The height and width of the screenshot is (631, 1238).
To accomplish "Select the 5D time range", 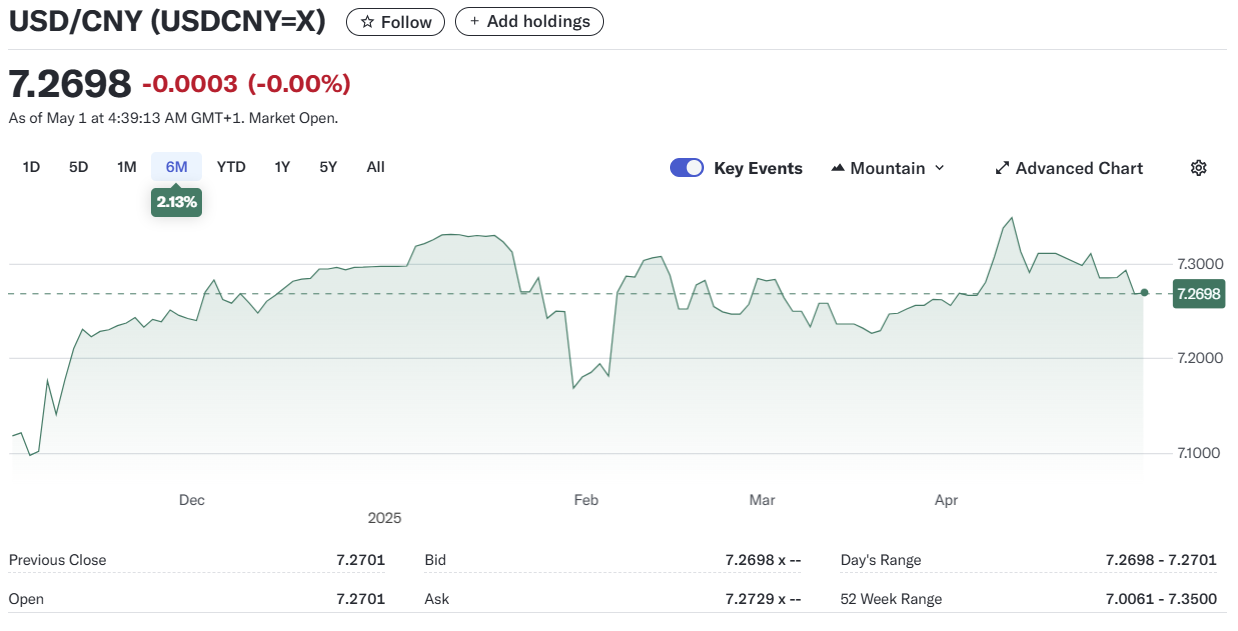I will [78, 167].
